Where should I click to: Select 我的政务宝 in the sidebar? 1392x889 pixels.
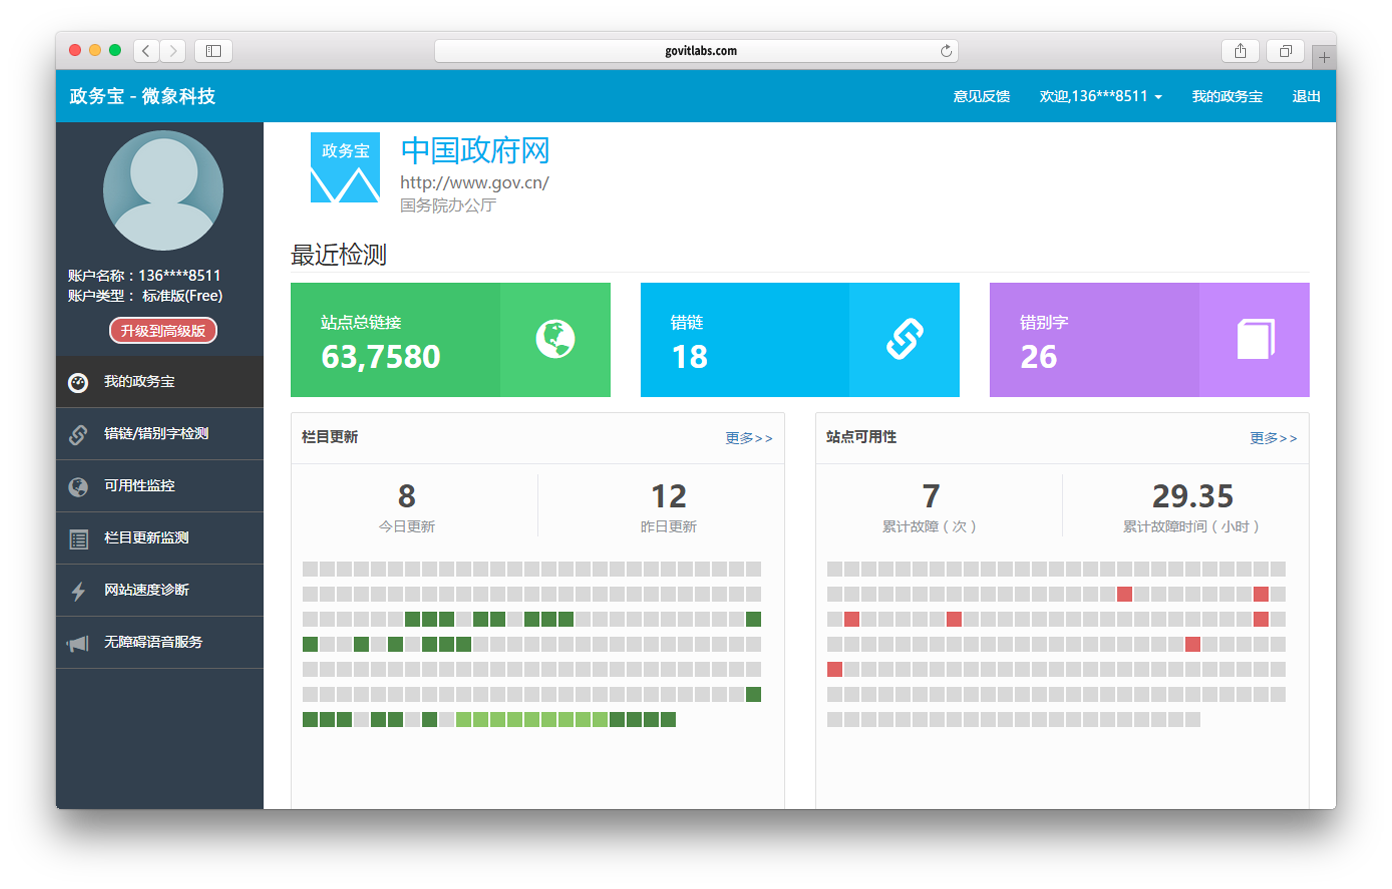click(x=160, y=382)
